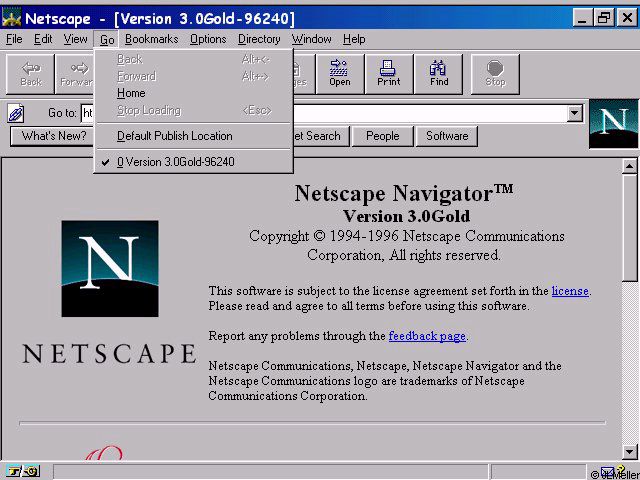Image resolution: width=640 pixels, height=480 pixels.
Task: Click the large Netscape logo image
Action: point(110,269)
